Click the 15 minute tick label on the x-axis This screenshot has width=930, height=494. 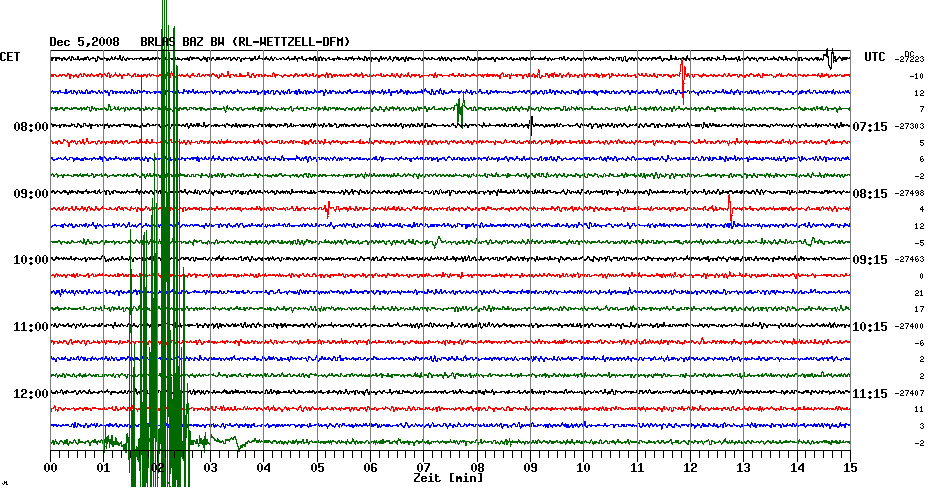click(x=849, y=467)
